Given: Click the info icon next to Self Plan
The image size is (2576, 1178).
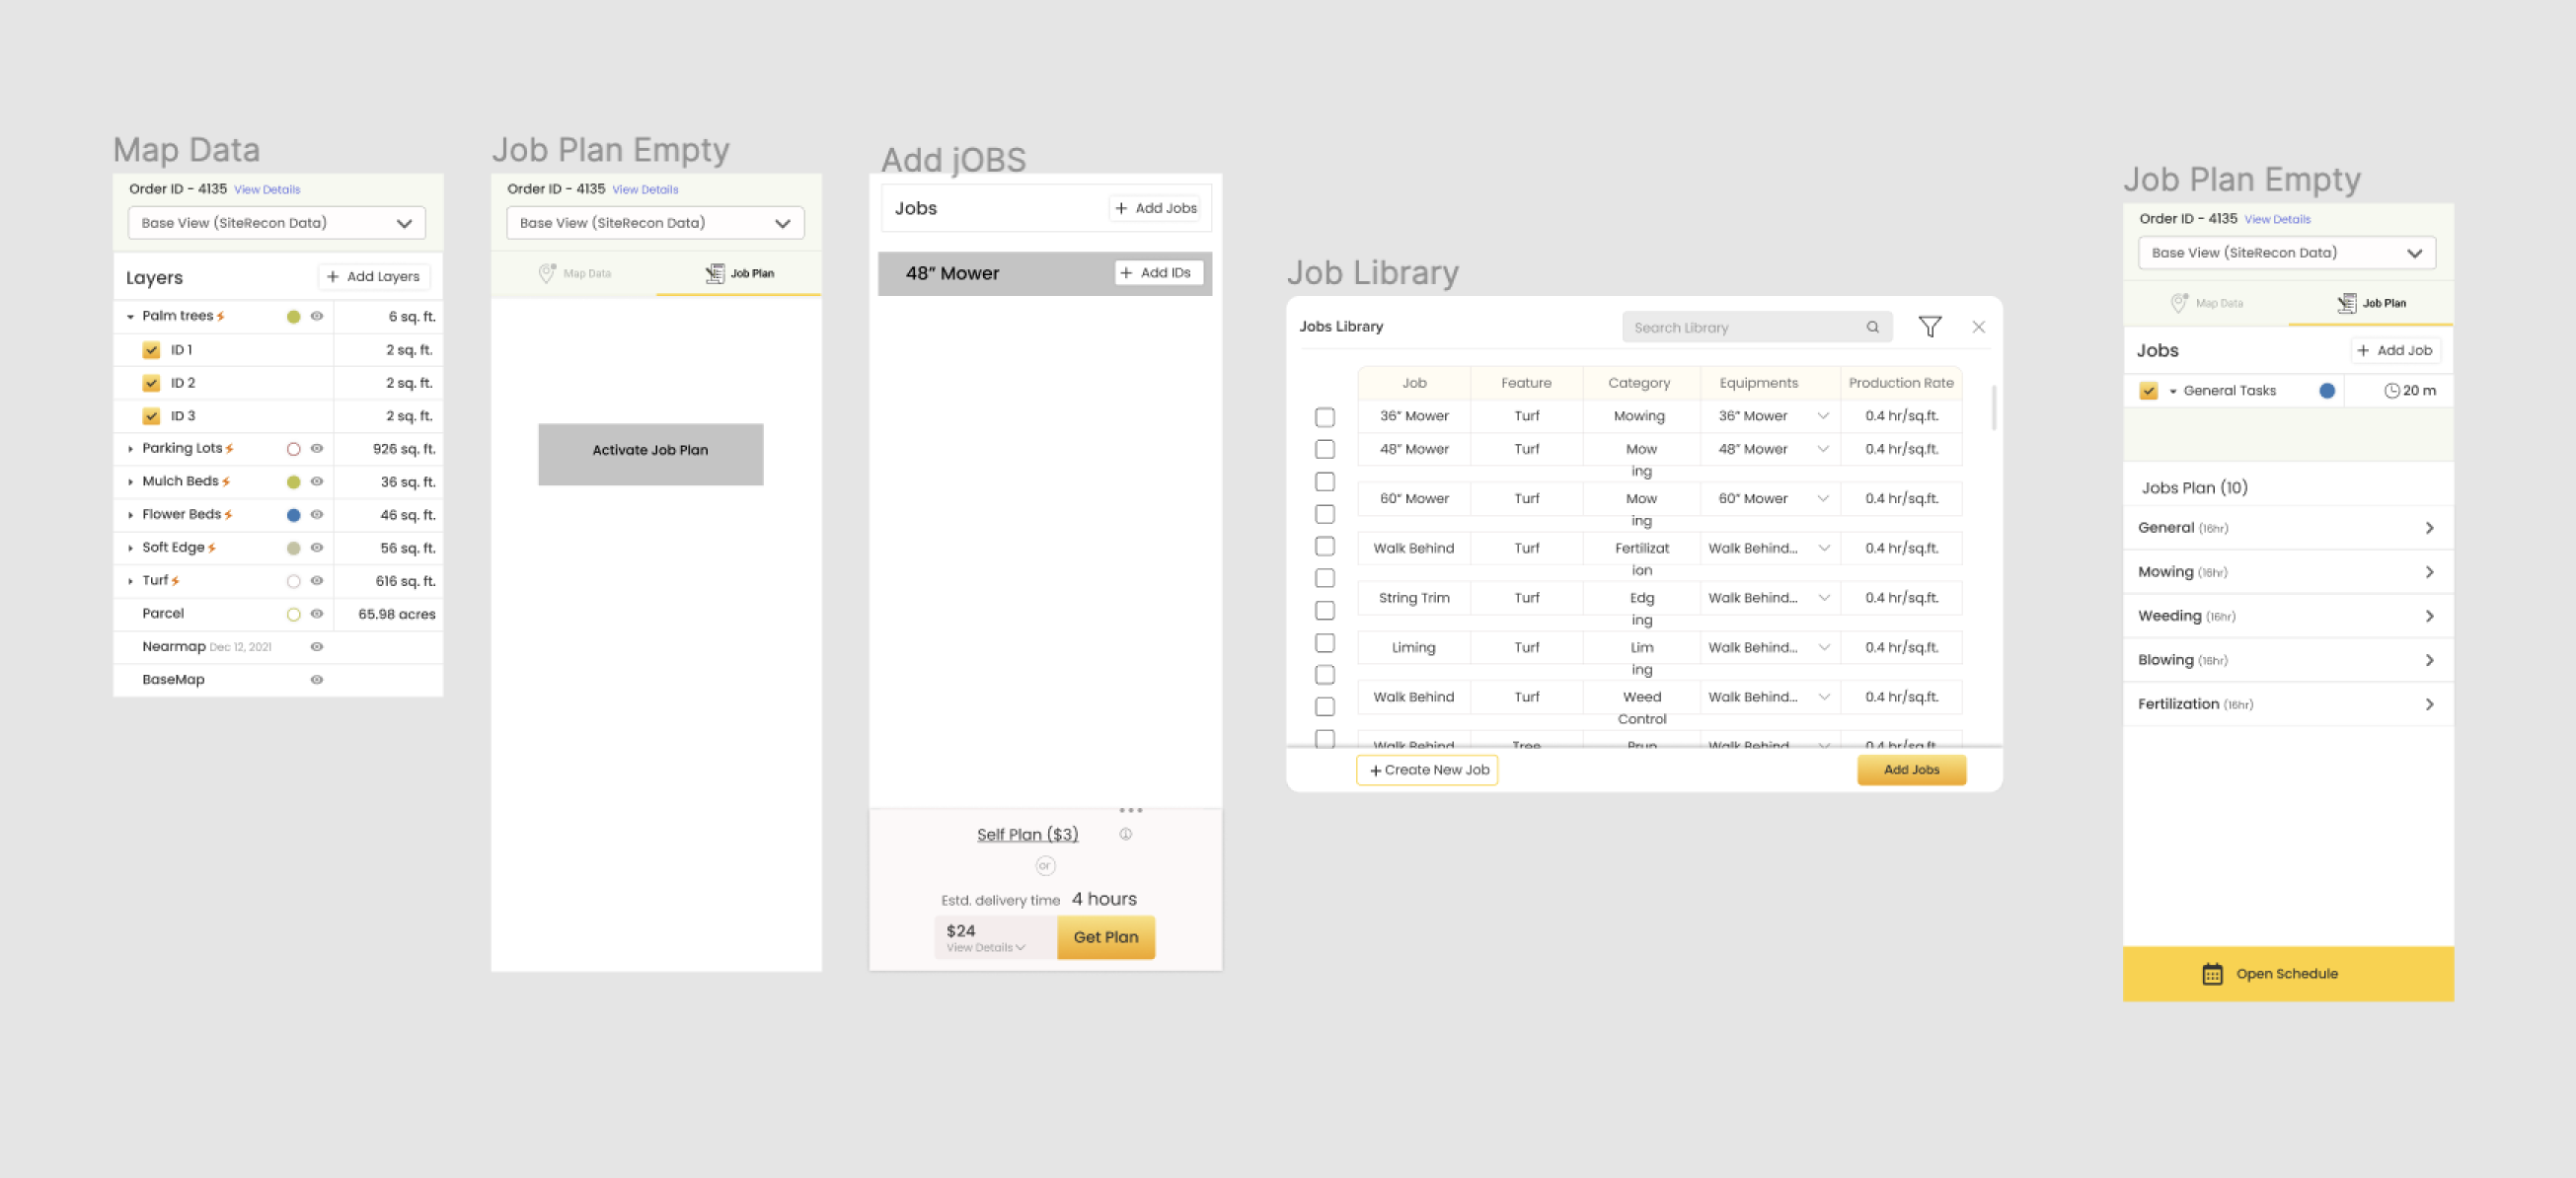Looking at the screenshot, I should (1126, 834).
